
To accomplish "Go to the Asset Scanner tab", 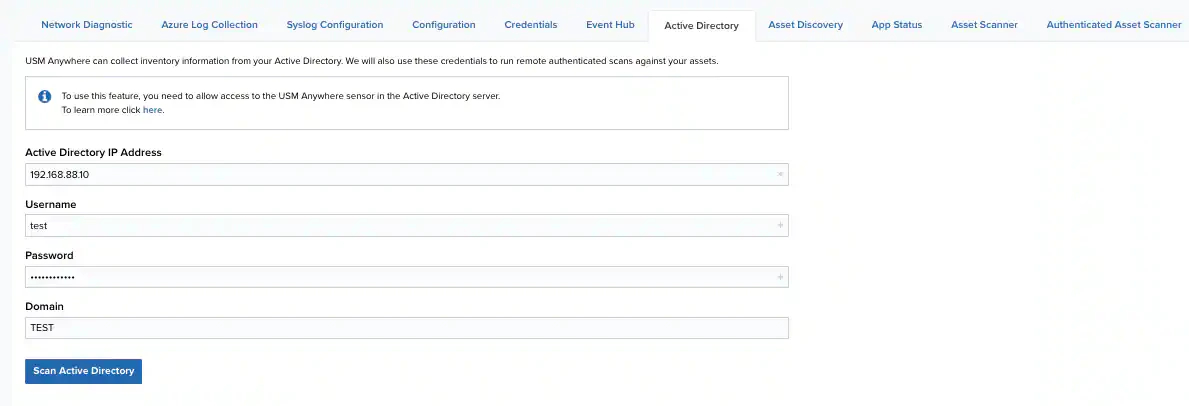I will [984, 24].
